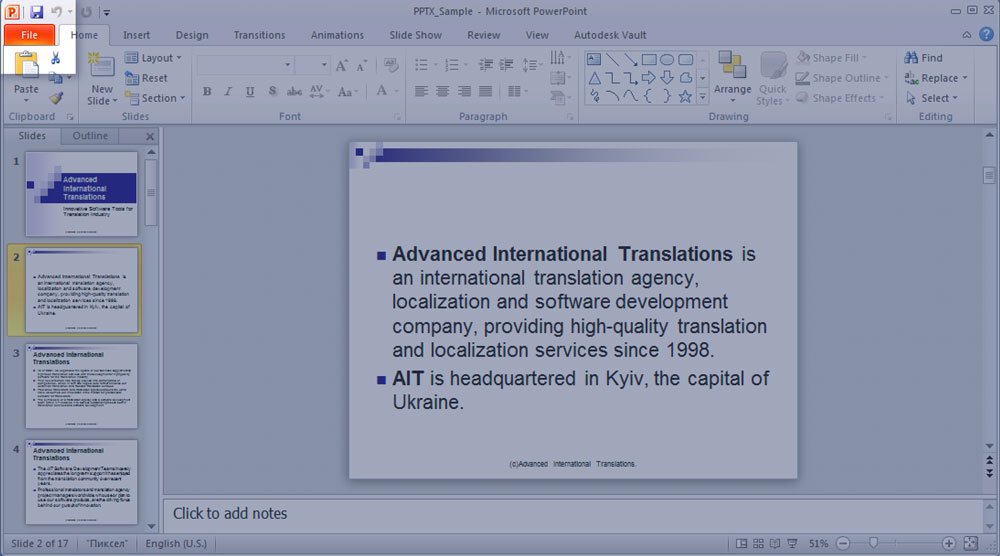Click the Cut scissors icon
The image size is (1000, 556).
coord(55,59)
